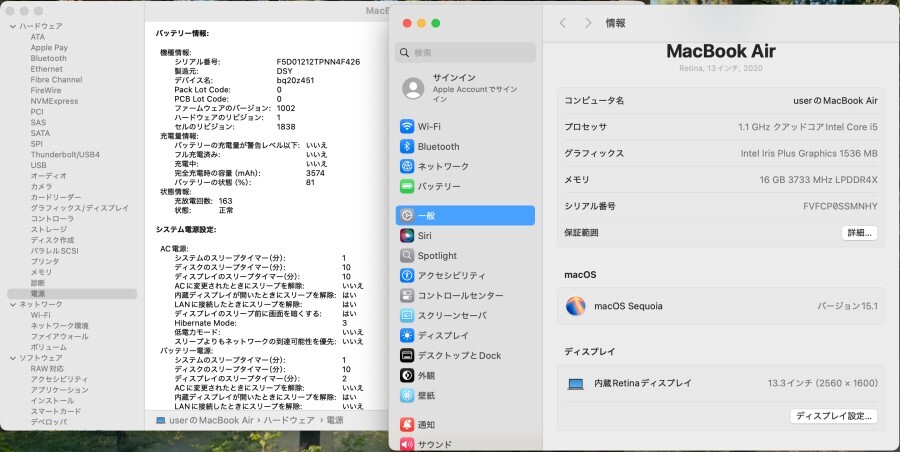Click 電源 in the bottom path bar

coord(335,420)
